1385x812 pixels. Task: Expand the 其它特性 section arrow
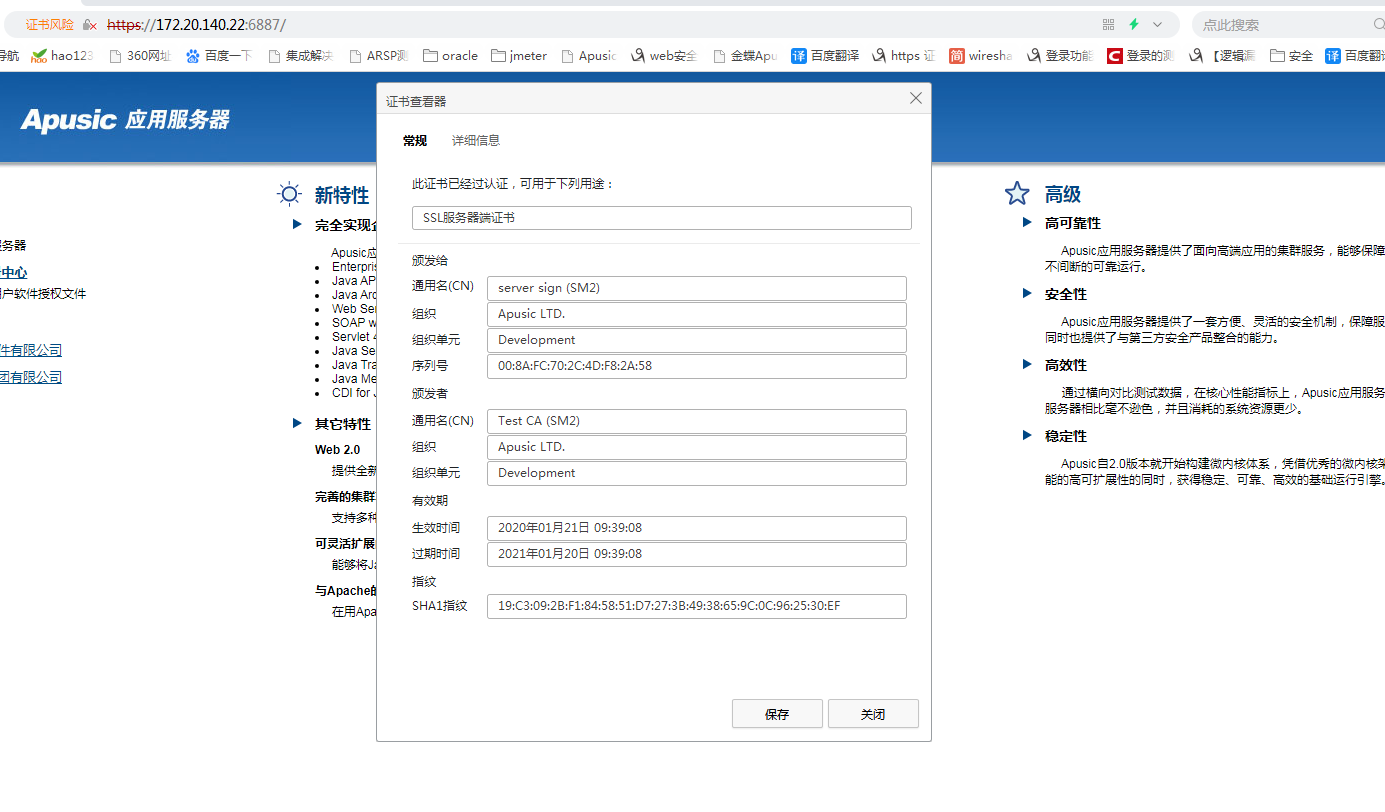(x=297, y=424)
